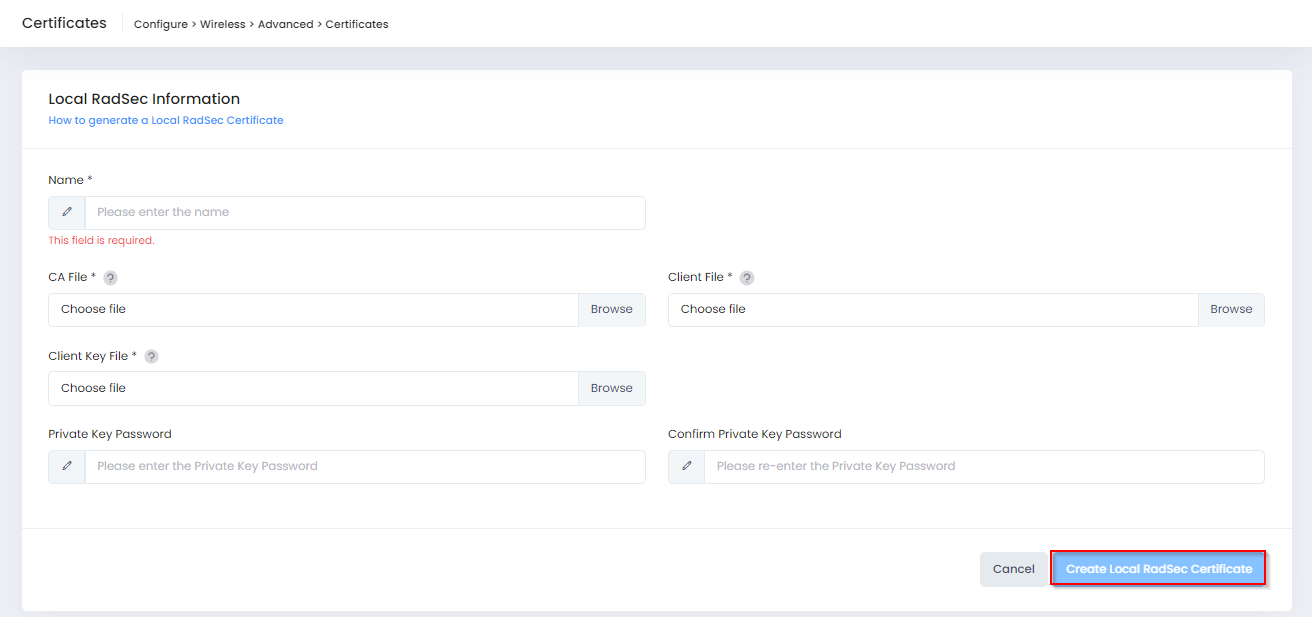This screenshot has width=1312, height=617.
Task: Browse for the Client Key File
Action: (x=611, y=389)
